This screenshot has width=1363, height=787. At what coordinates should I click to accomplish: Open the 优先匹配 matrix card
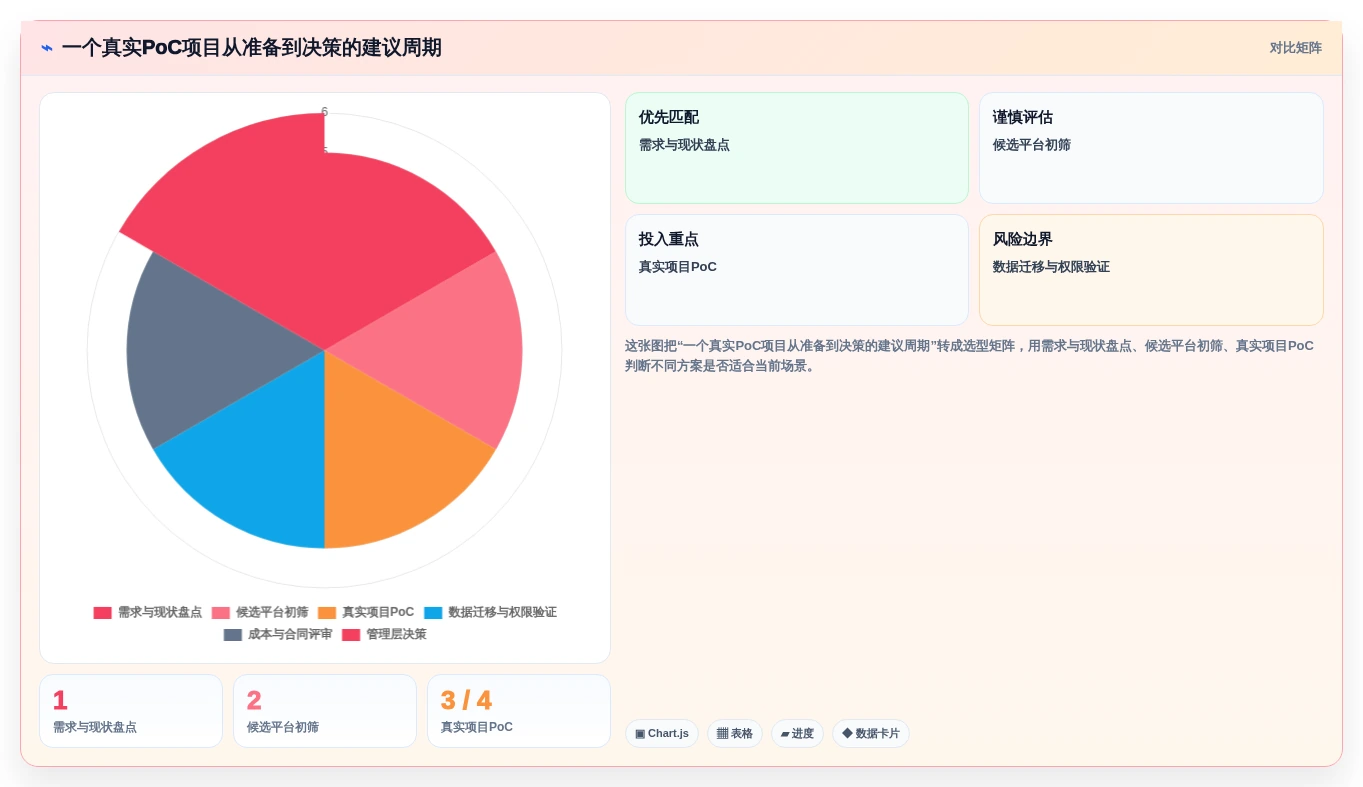797,148
